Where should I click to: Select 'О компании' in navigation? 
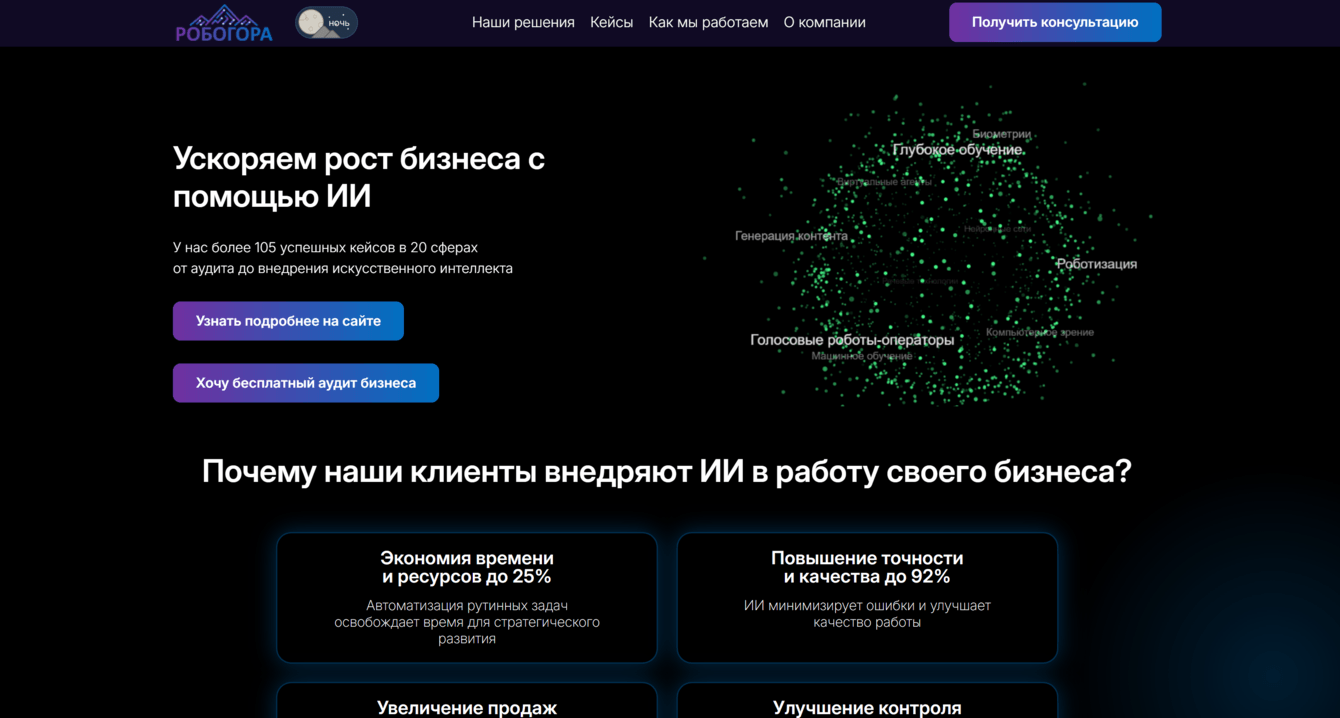coord(825,21)
